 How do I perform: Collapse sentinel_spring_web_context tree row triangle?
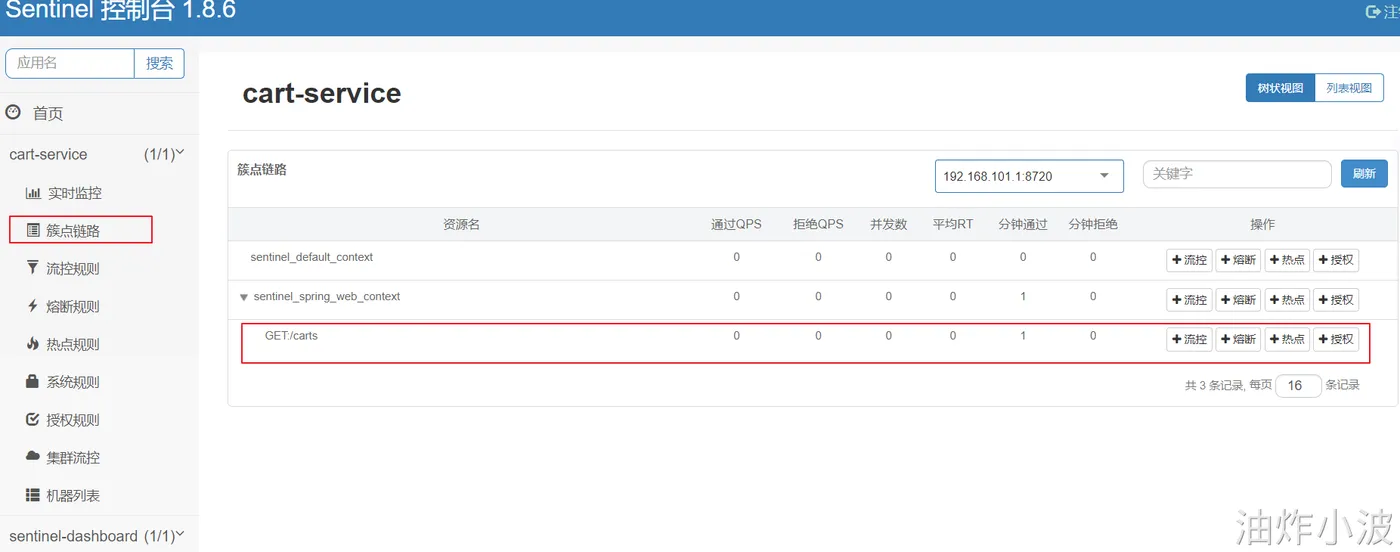(x=243, y=297)
